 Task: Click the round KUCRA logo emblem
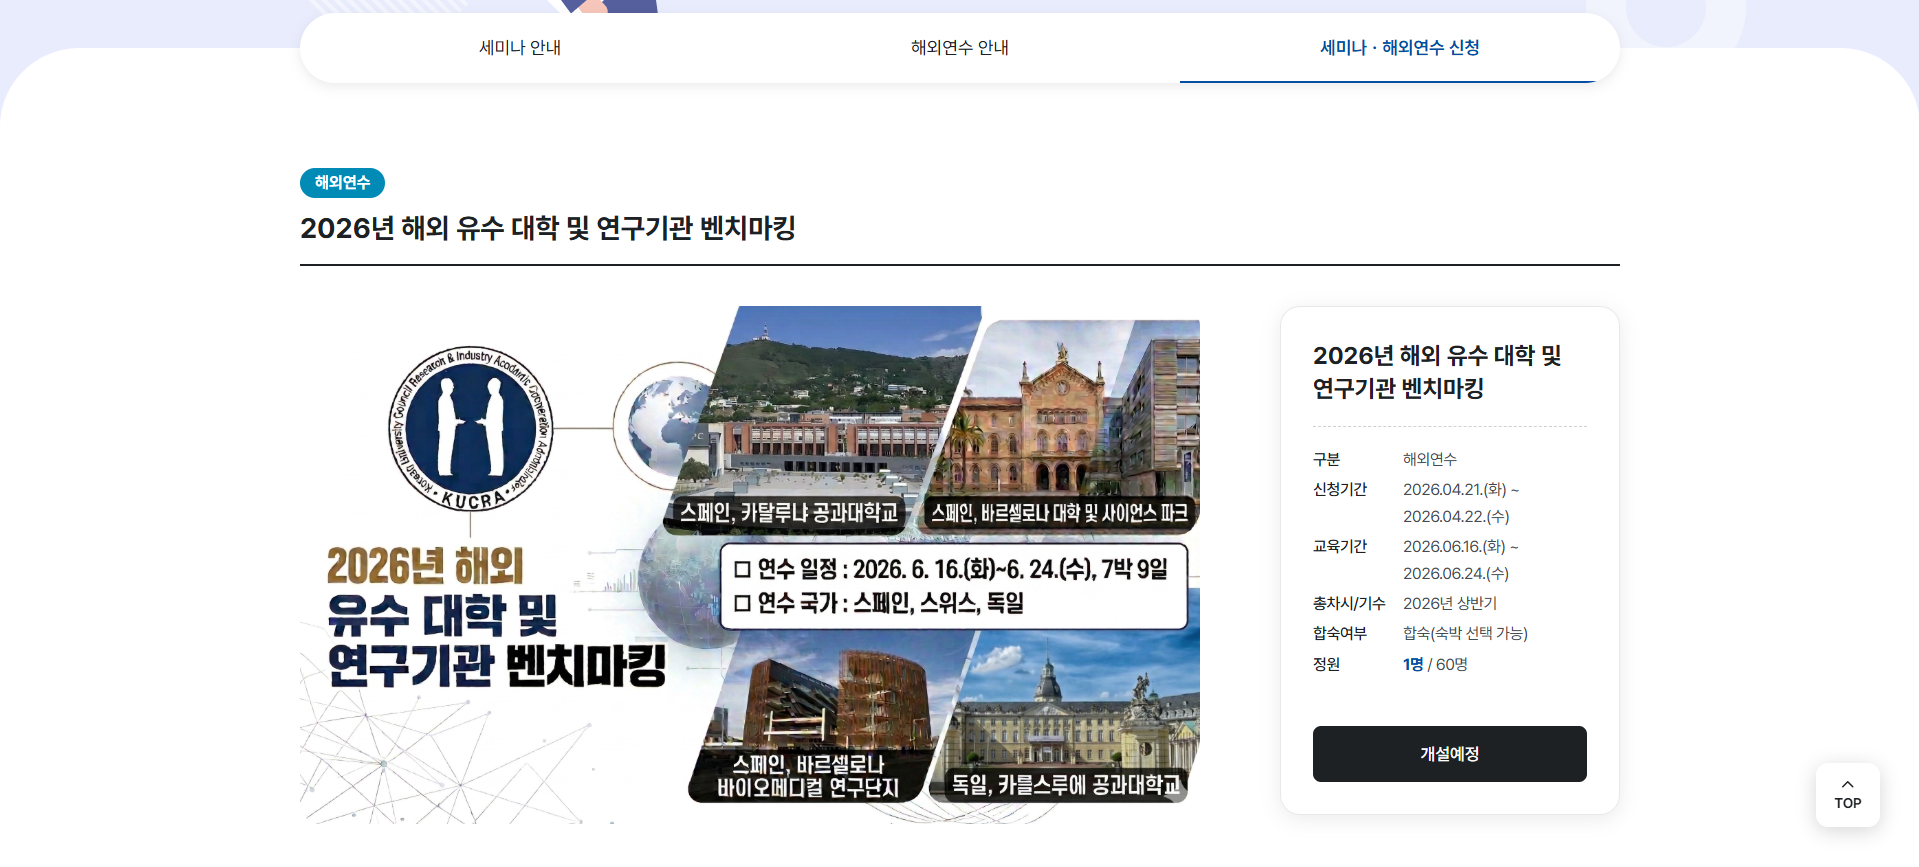pos(470,429)
